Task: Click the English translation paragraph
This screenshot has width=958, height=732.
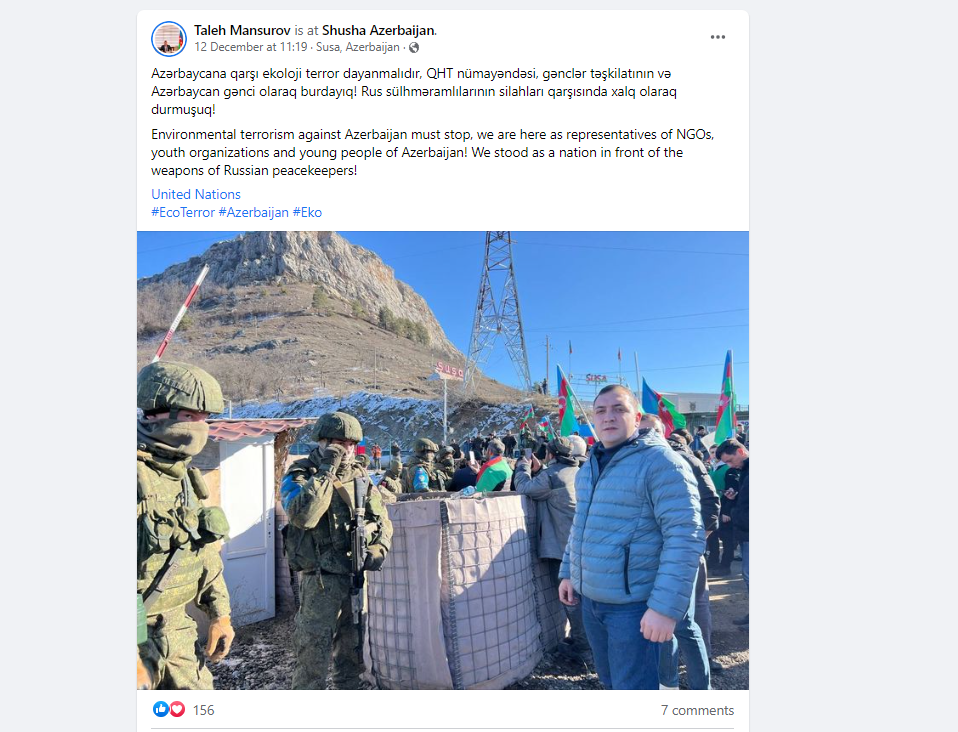Action: pyautogui.click(x=433, y=152)
